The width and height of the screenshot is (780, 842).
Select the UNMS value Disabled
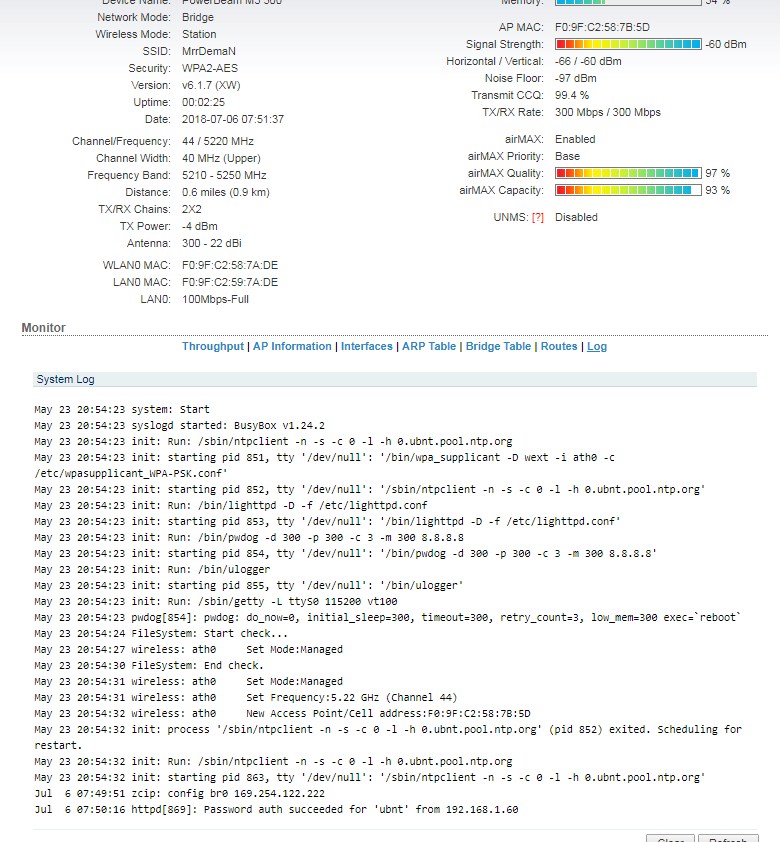pyautogui.click(x=576, y=217)
